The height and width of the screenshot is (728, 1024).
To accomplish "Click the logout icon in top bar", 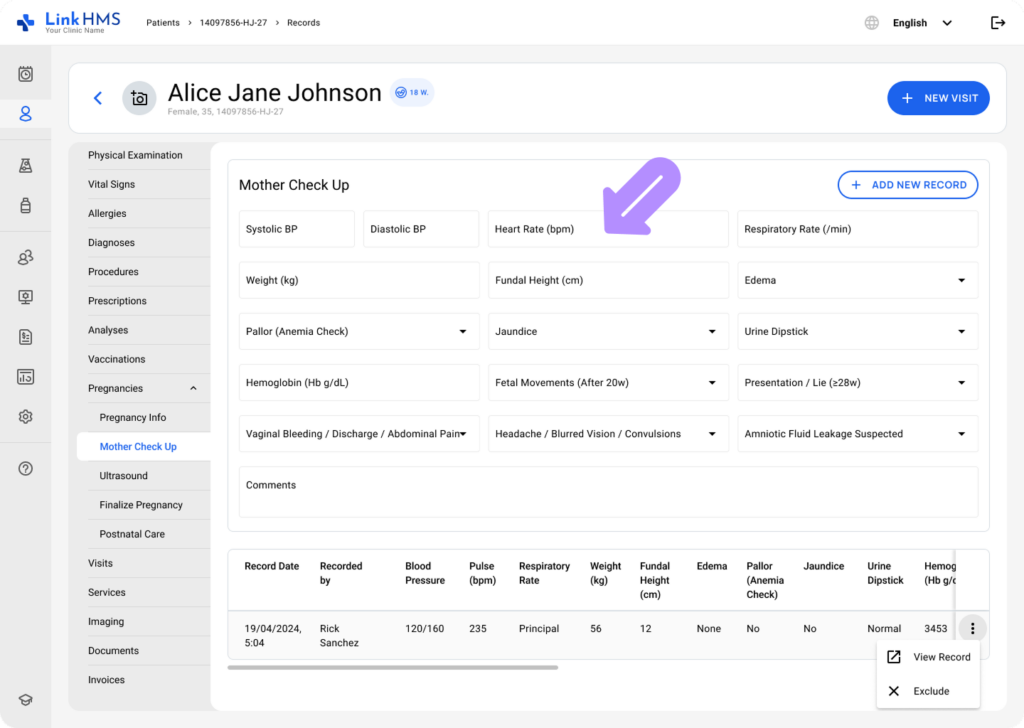I will coord(997,23).
